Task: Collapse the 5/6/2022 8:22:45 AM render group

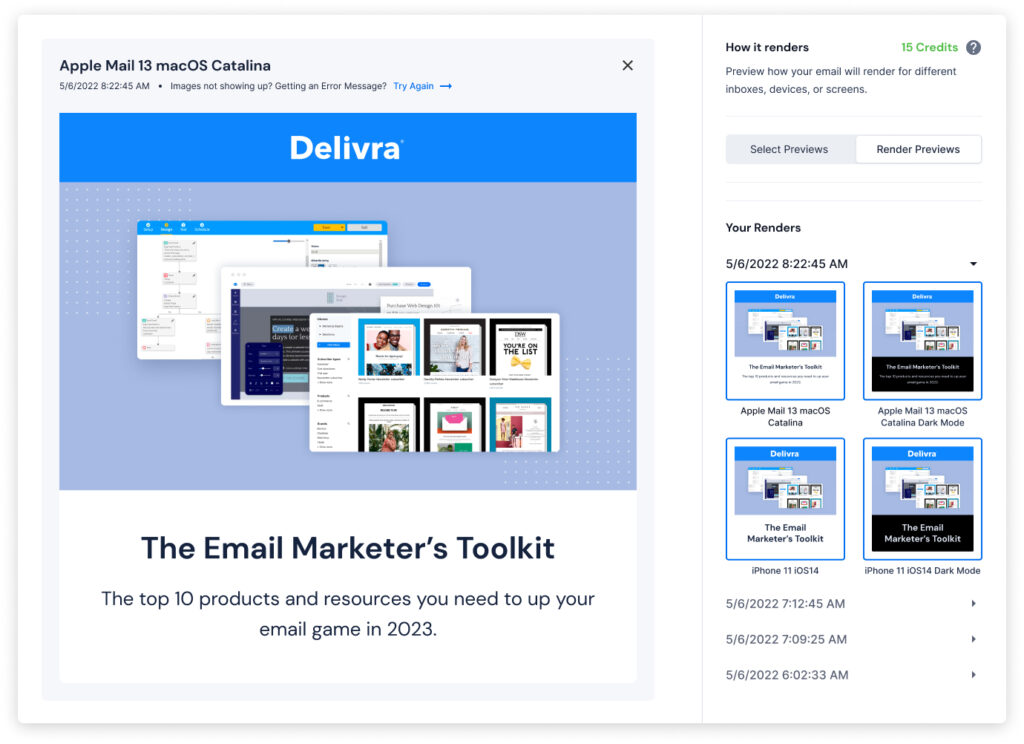Action: [973, 264]
